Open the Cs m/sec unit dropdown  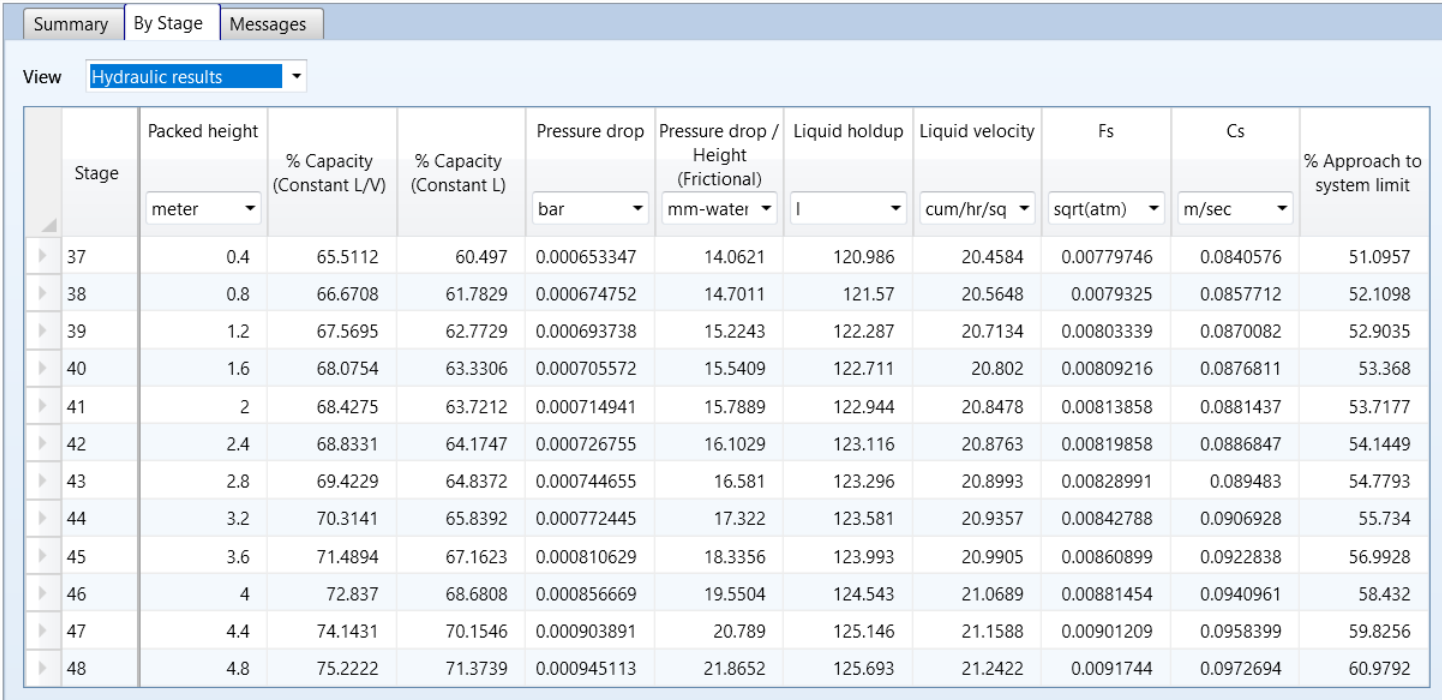(1235, 210)
